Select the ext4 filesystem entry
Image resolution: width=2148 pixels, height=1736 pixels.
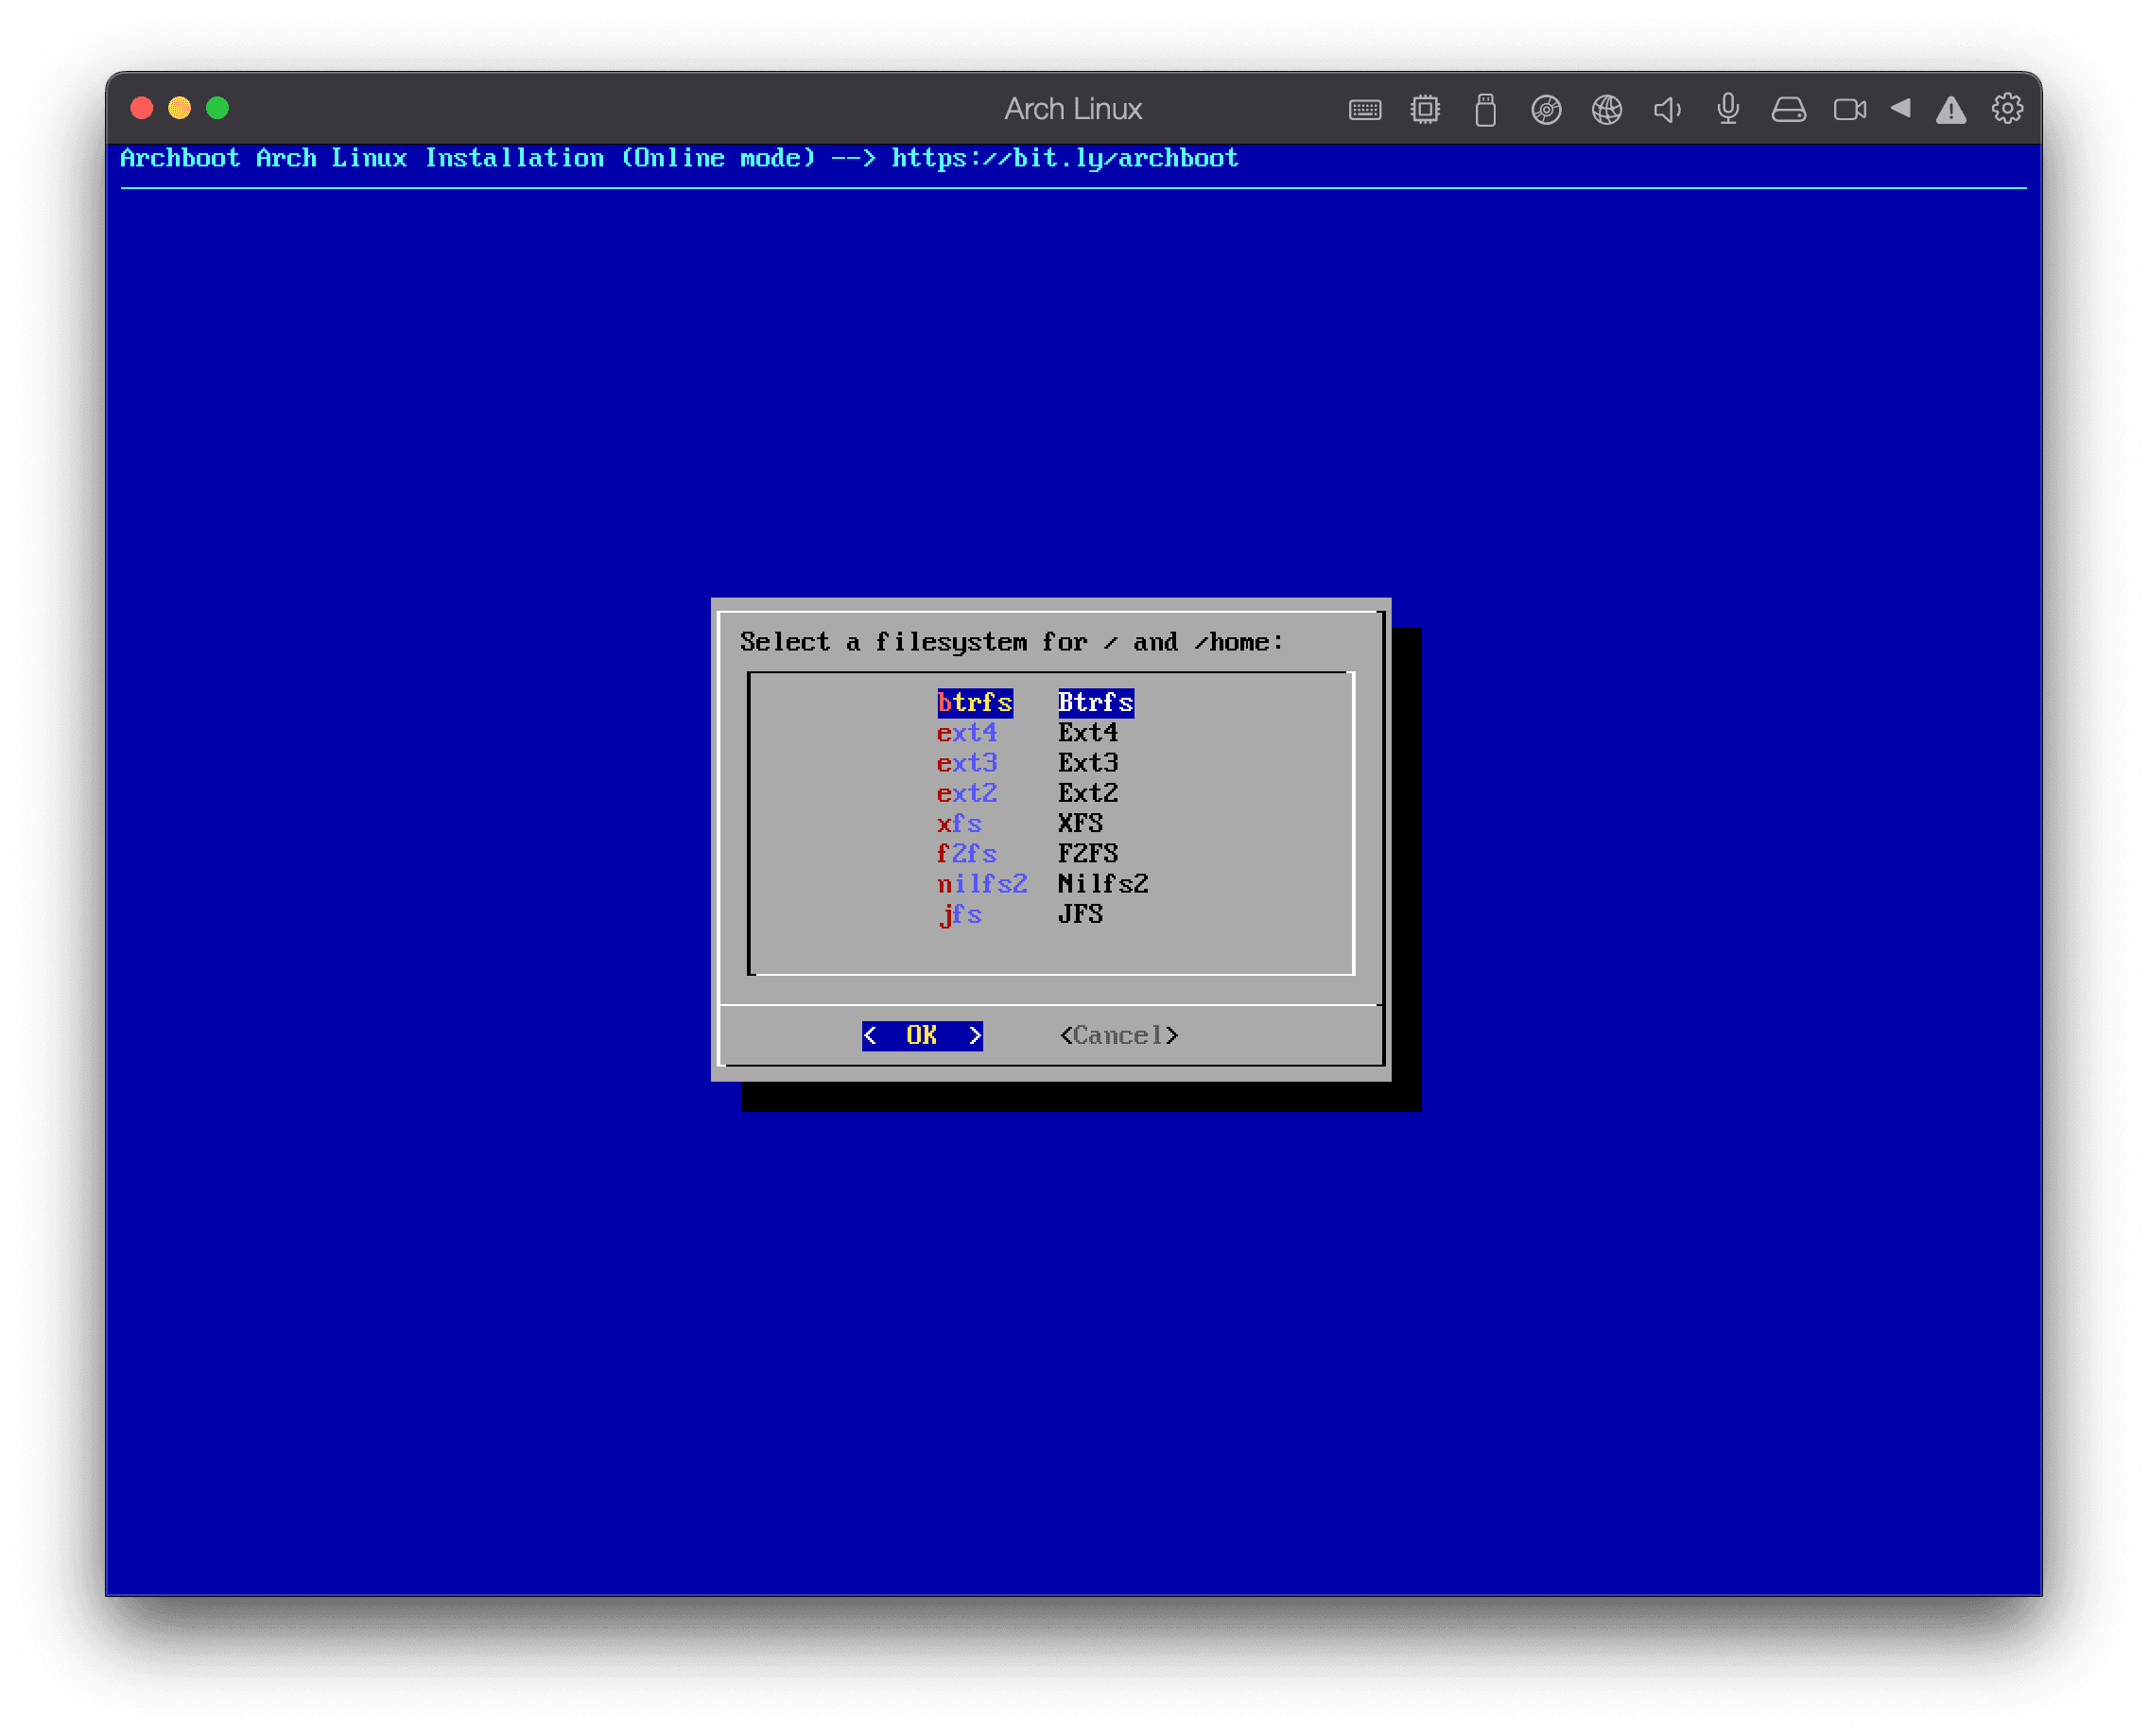[x=967, y=733]
